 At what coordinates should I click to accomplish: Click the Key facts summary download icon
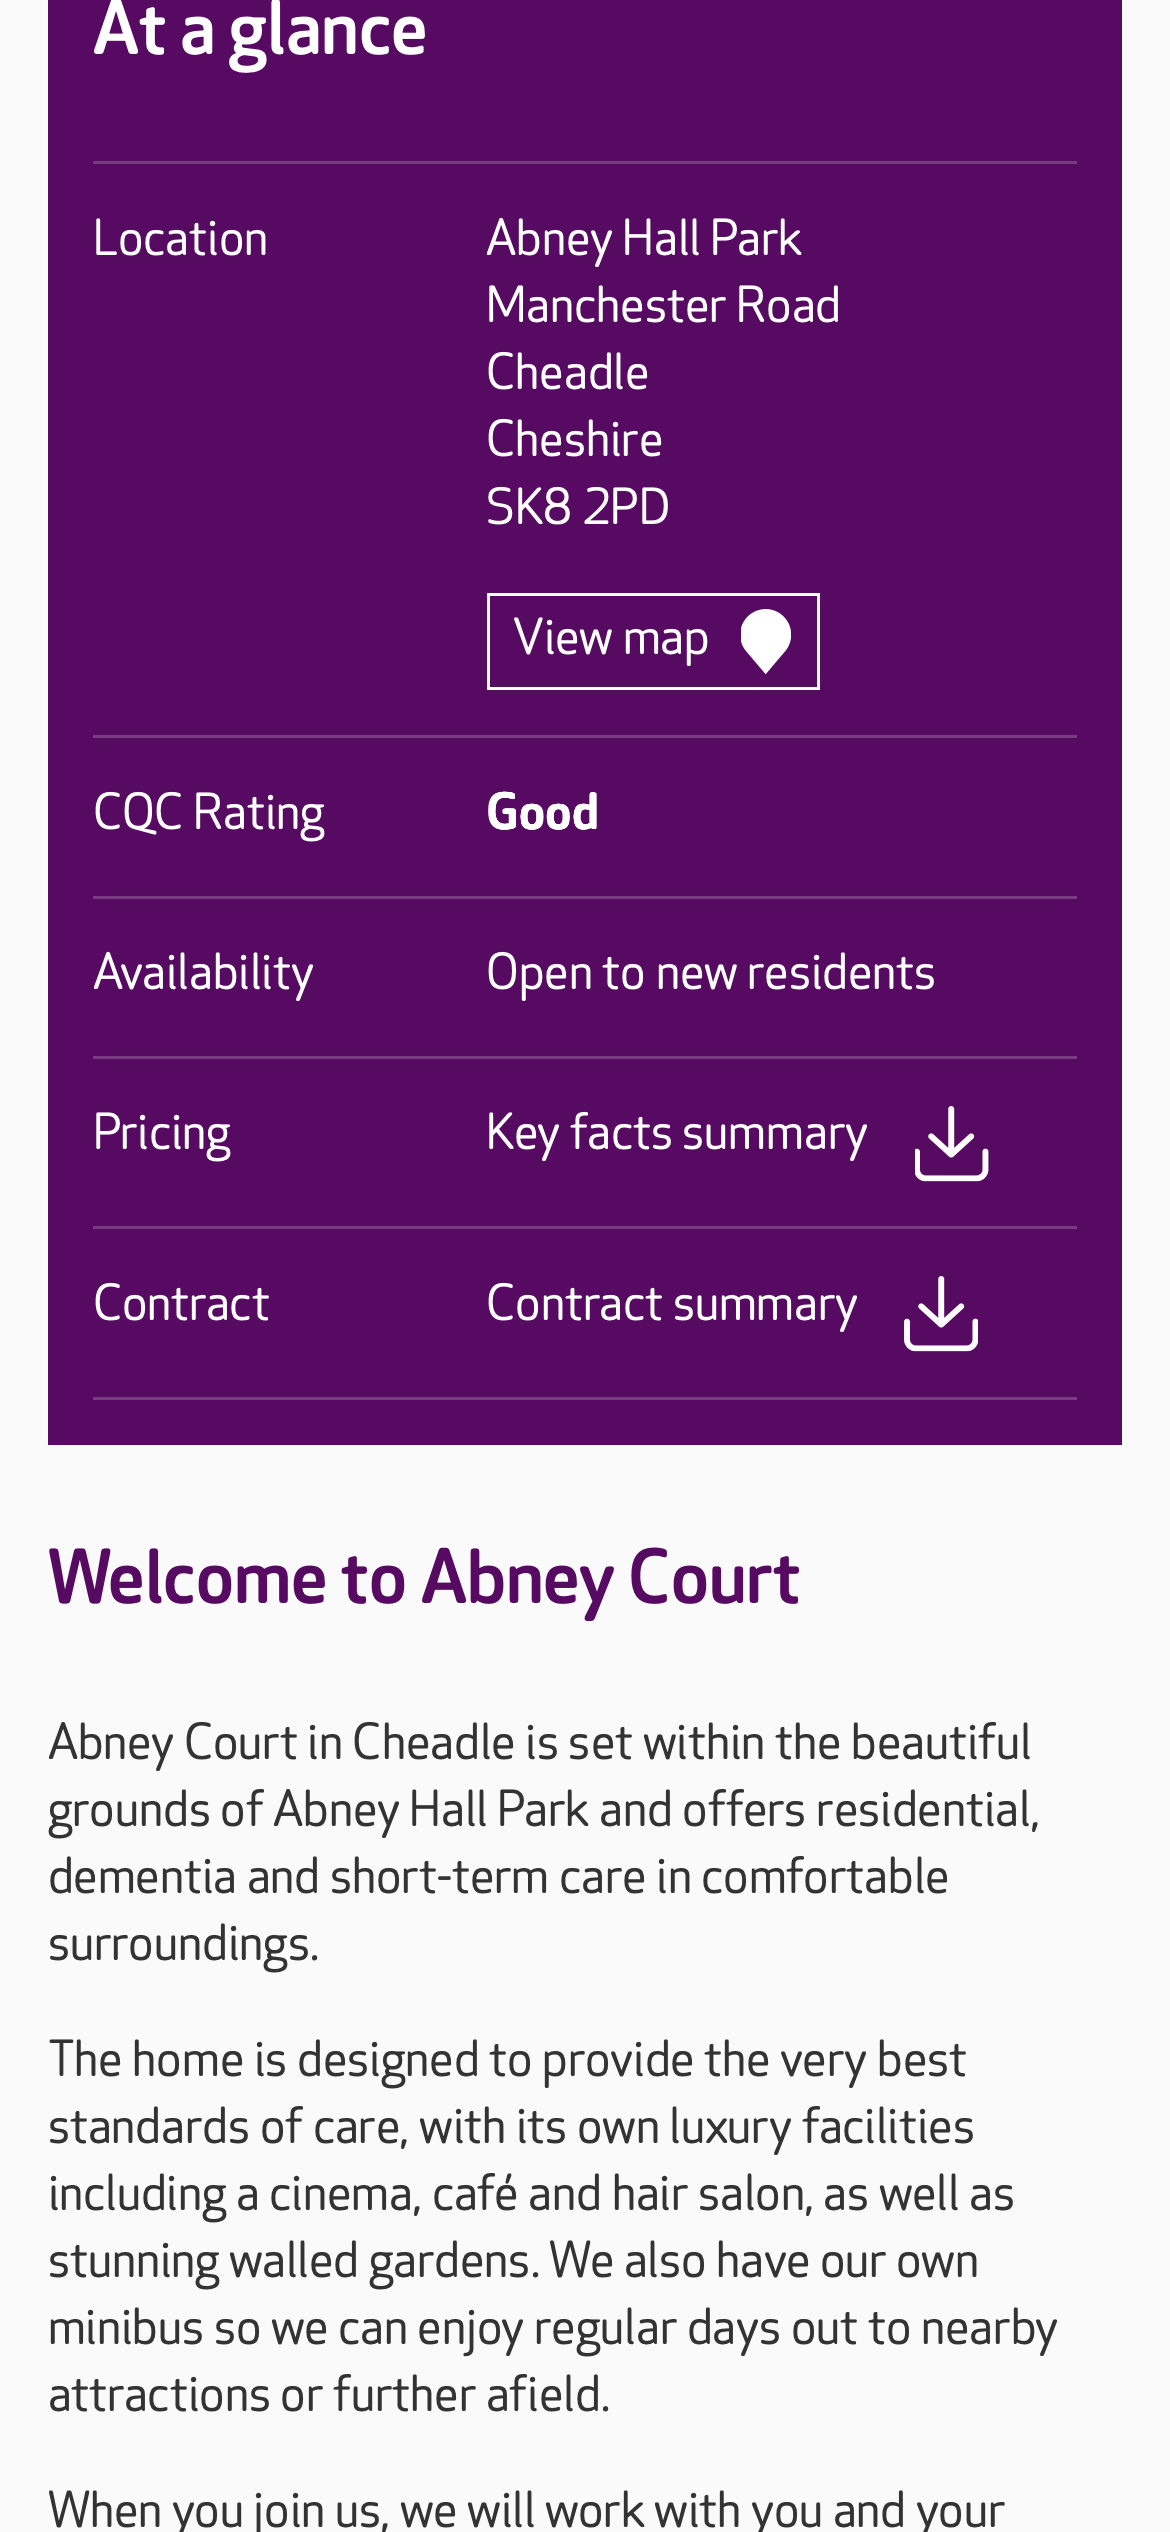pos(951,1143)
